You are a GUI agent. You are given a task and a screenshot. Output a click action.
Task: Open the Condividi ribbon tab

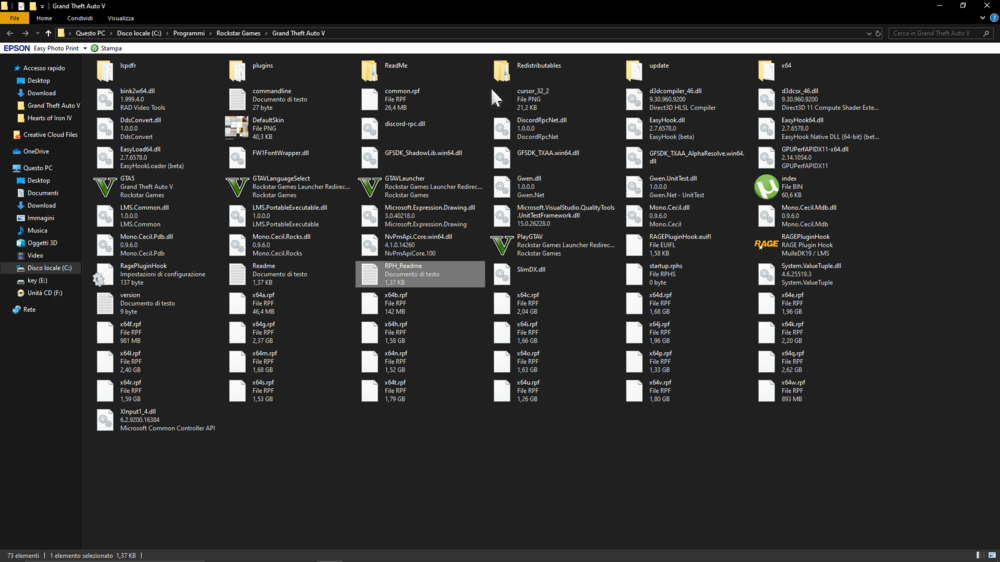click(80, 18)
